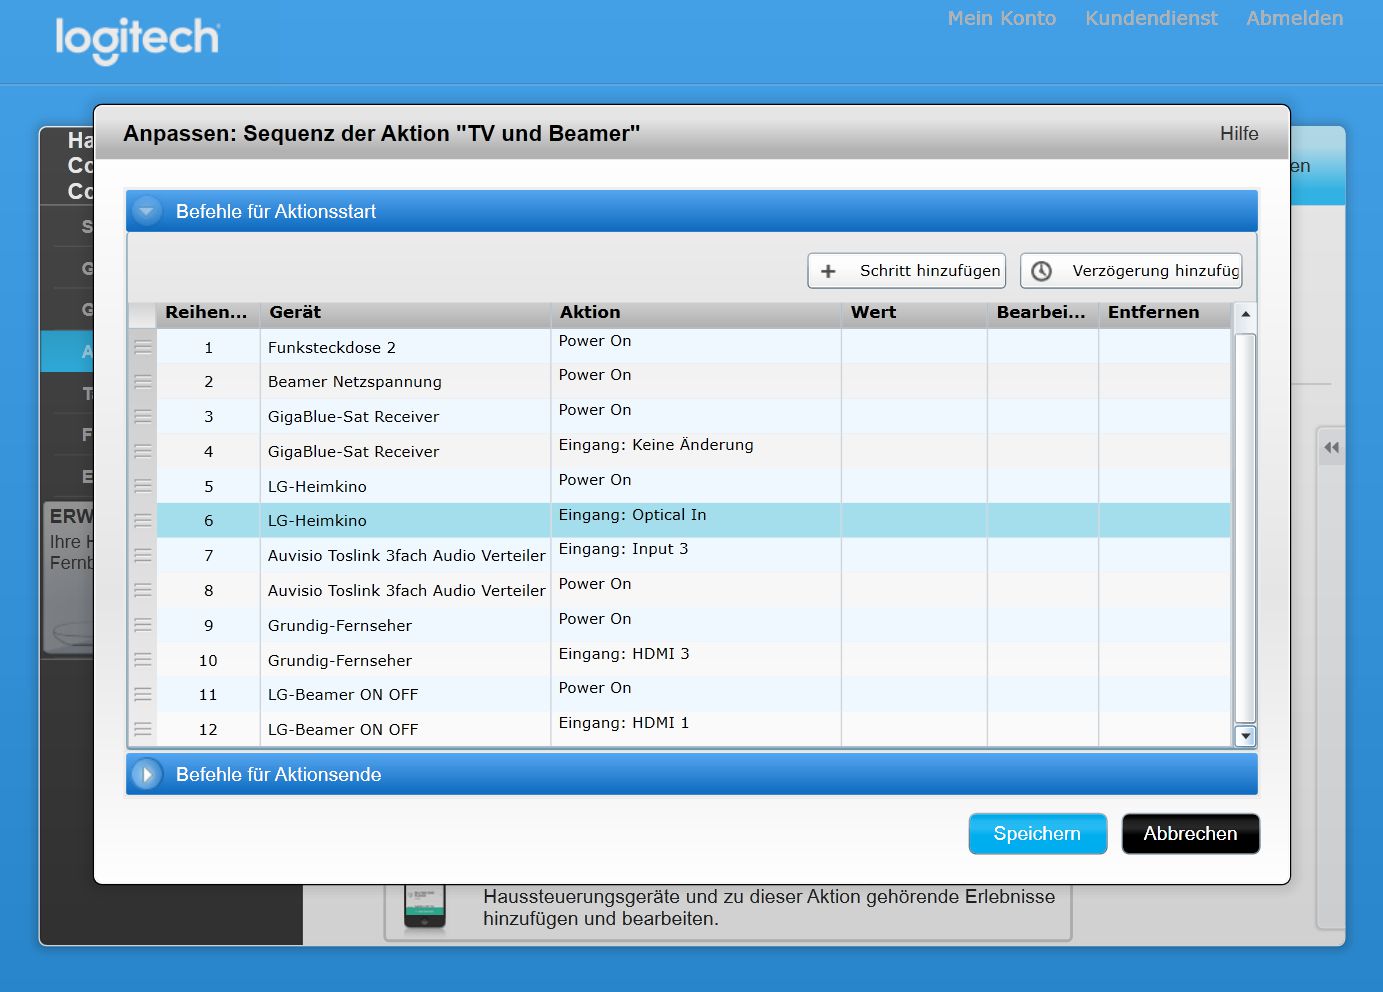Click clock icon for Verzögerung hinzufügen
The width and height of the screenshot is (1383, 992).
click(x=1041, y=271)
